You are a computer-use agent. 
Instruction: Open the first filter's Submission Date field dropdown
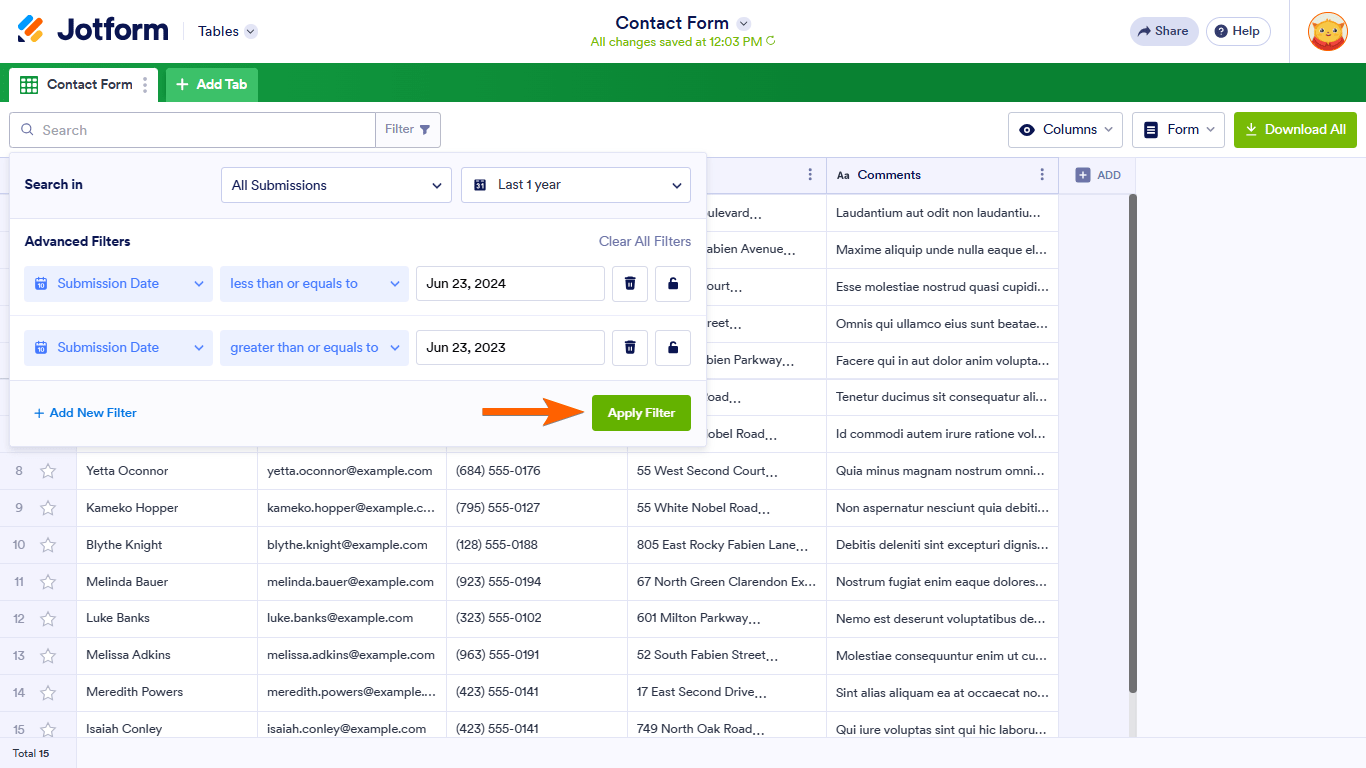118,284
